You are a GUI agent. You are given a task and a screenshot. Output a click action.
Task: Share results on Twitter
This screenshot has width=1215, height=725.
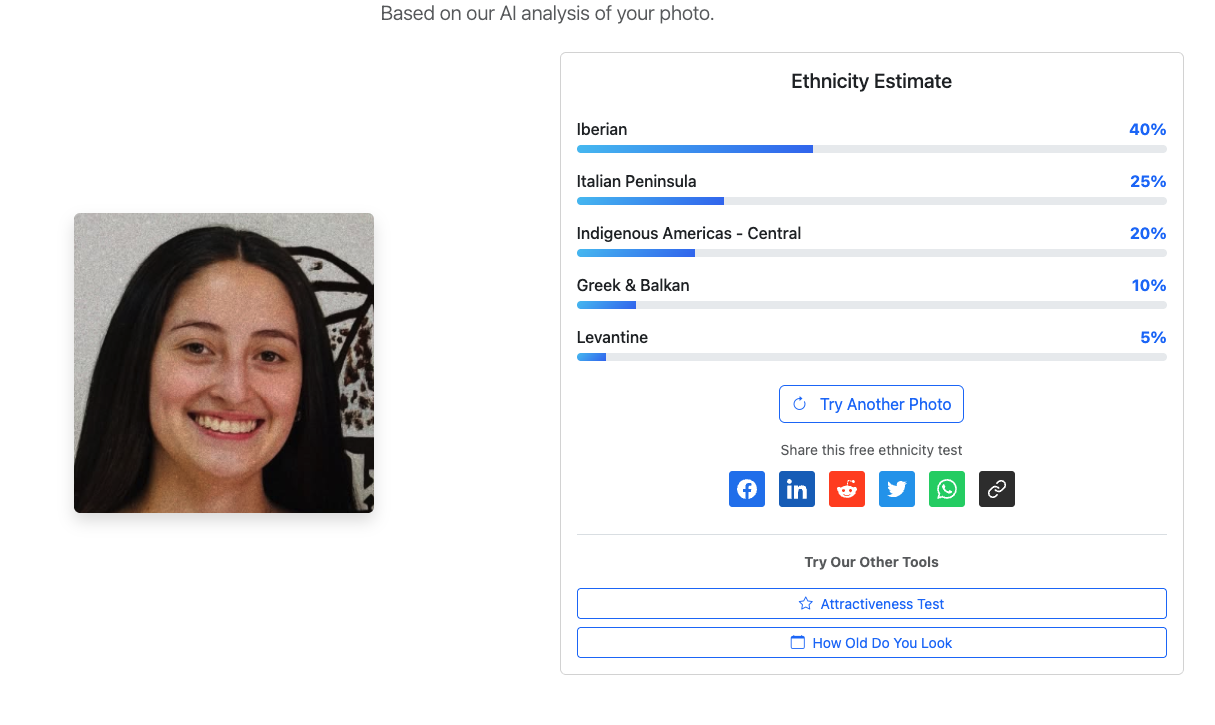click(x=897, y=489)
